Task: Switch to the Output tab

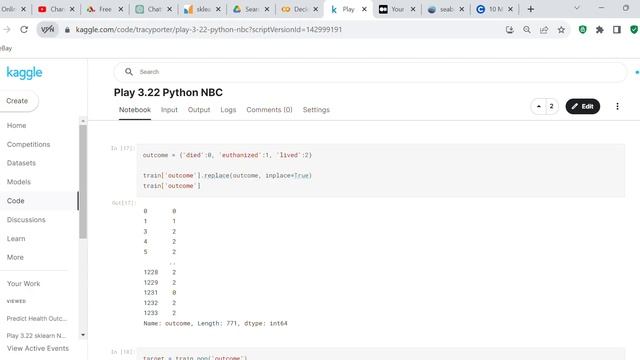Action: point(199,110)
